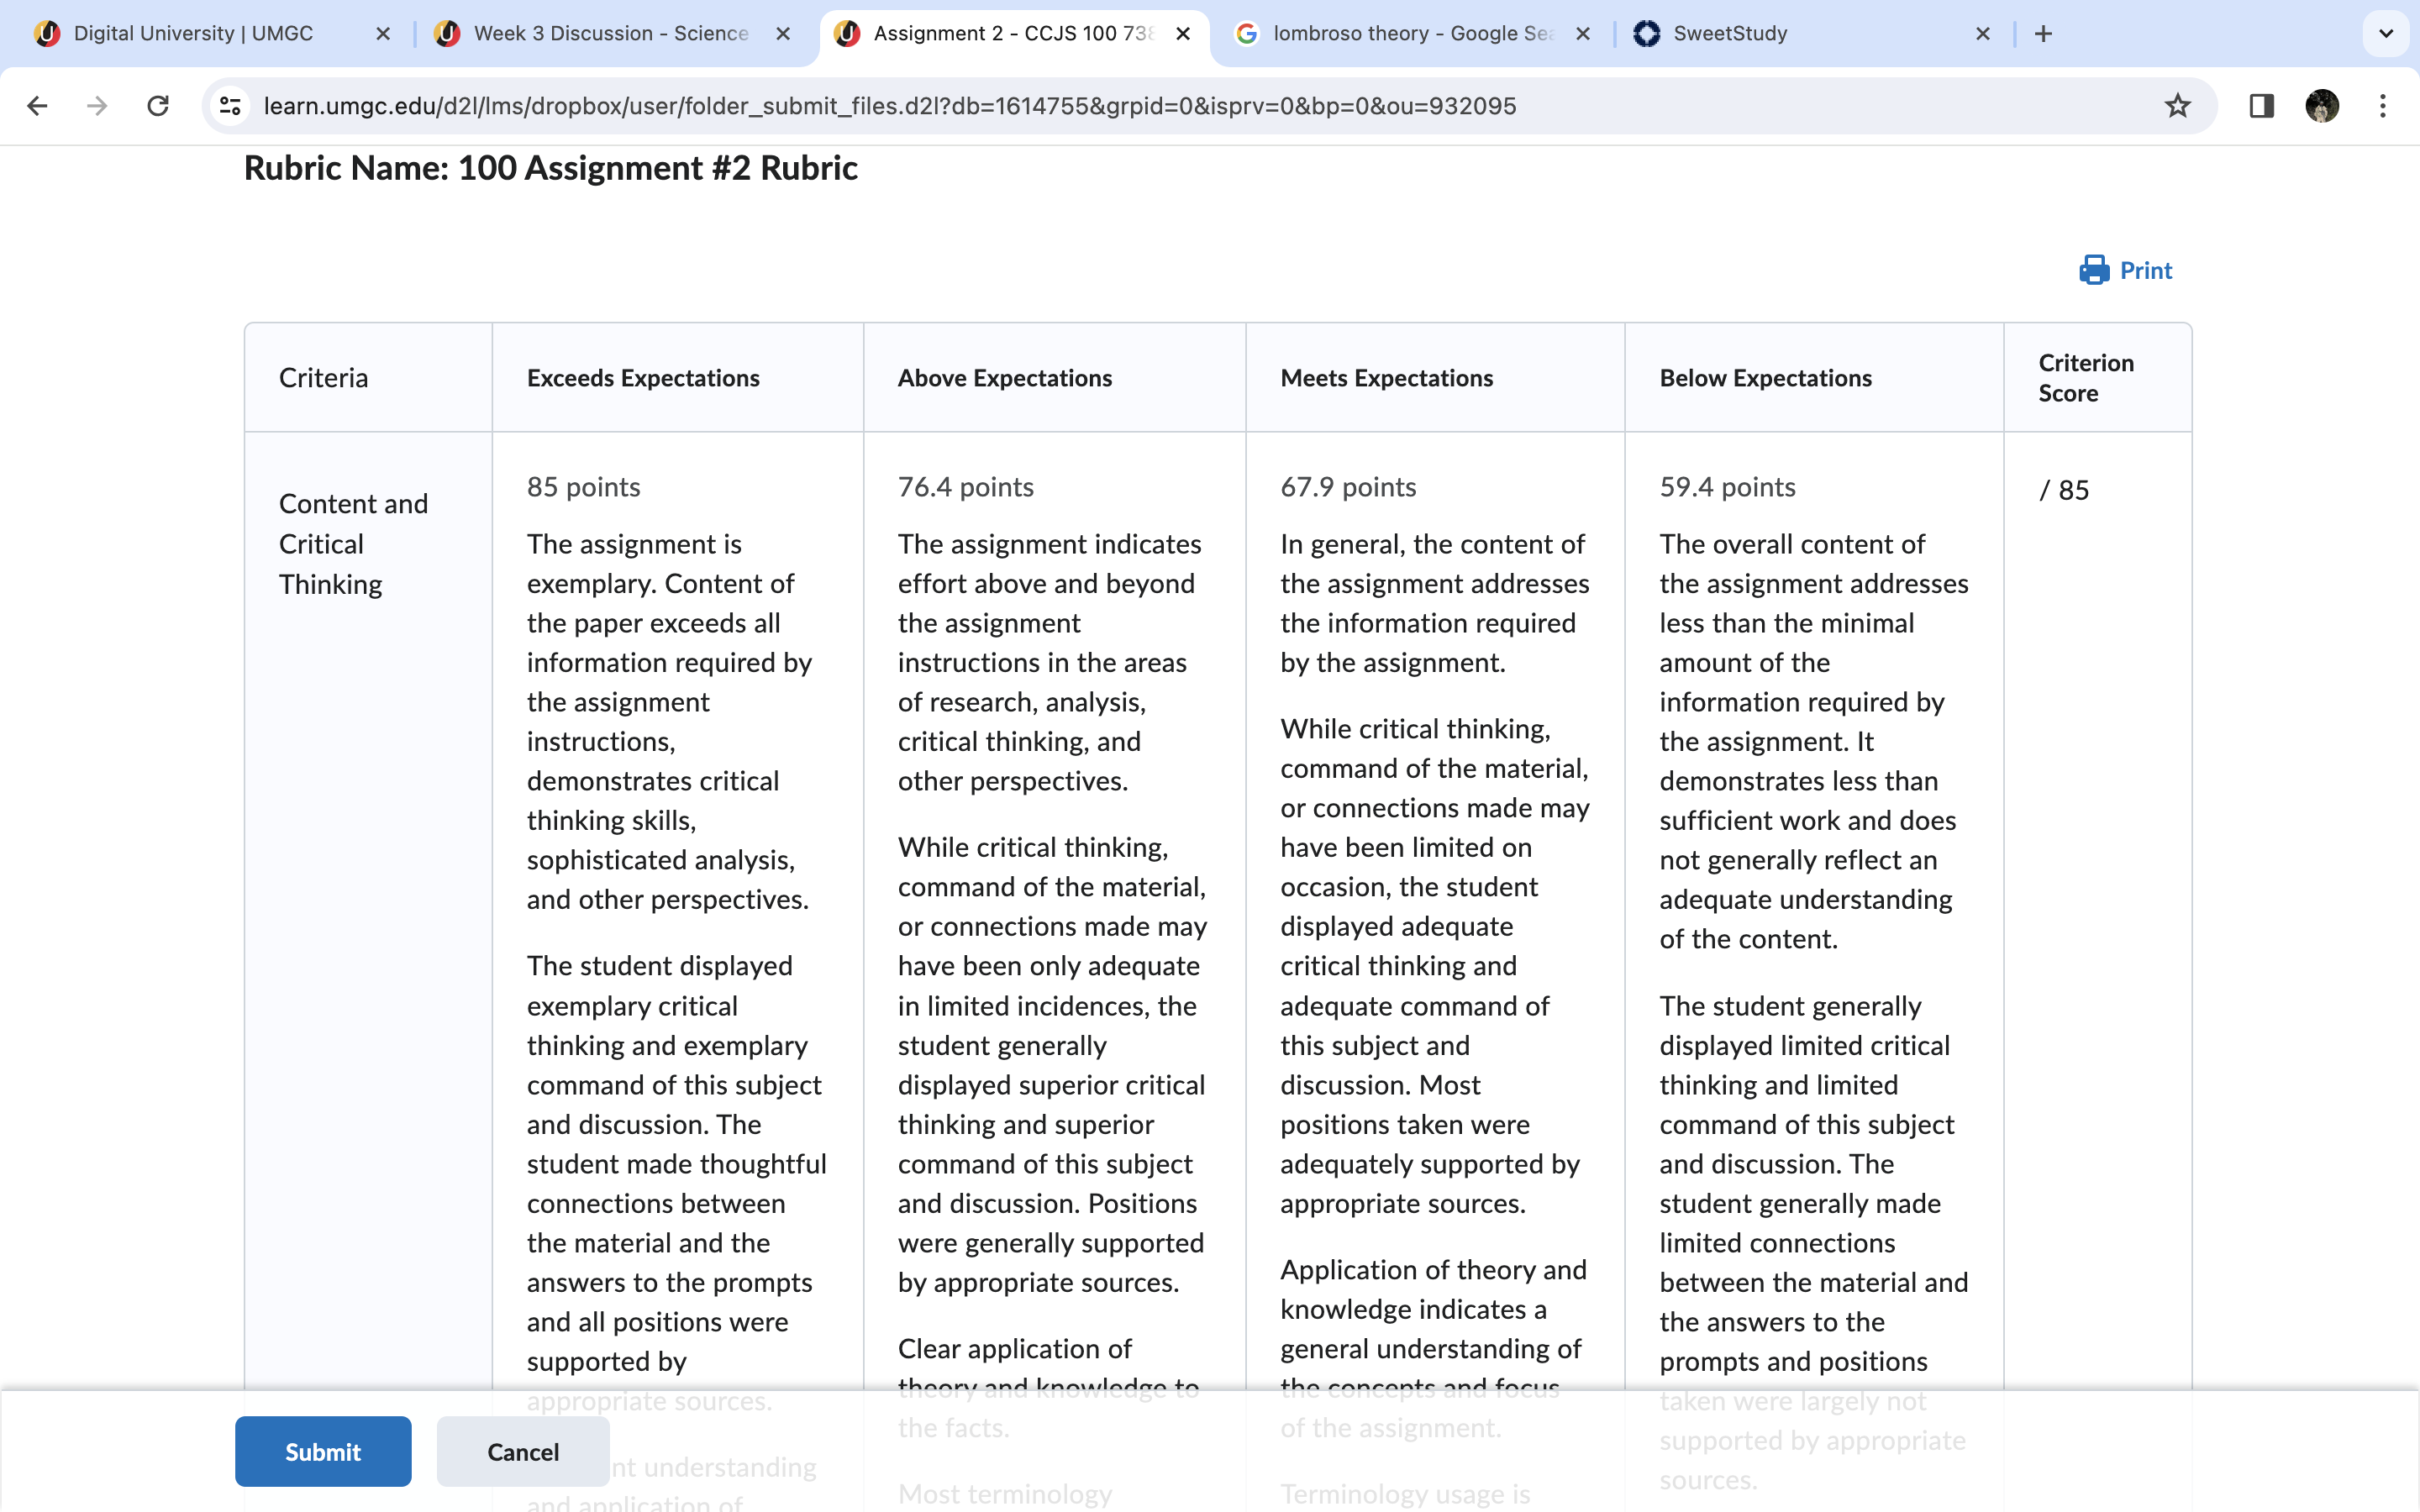Close the lombroso theory Google Search tab
Image resolution: width=2420 pixels, height=1512 pixels.
[x=1583, y=34]
